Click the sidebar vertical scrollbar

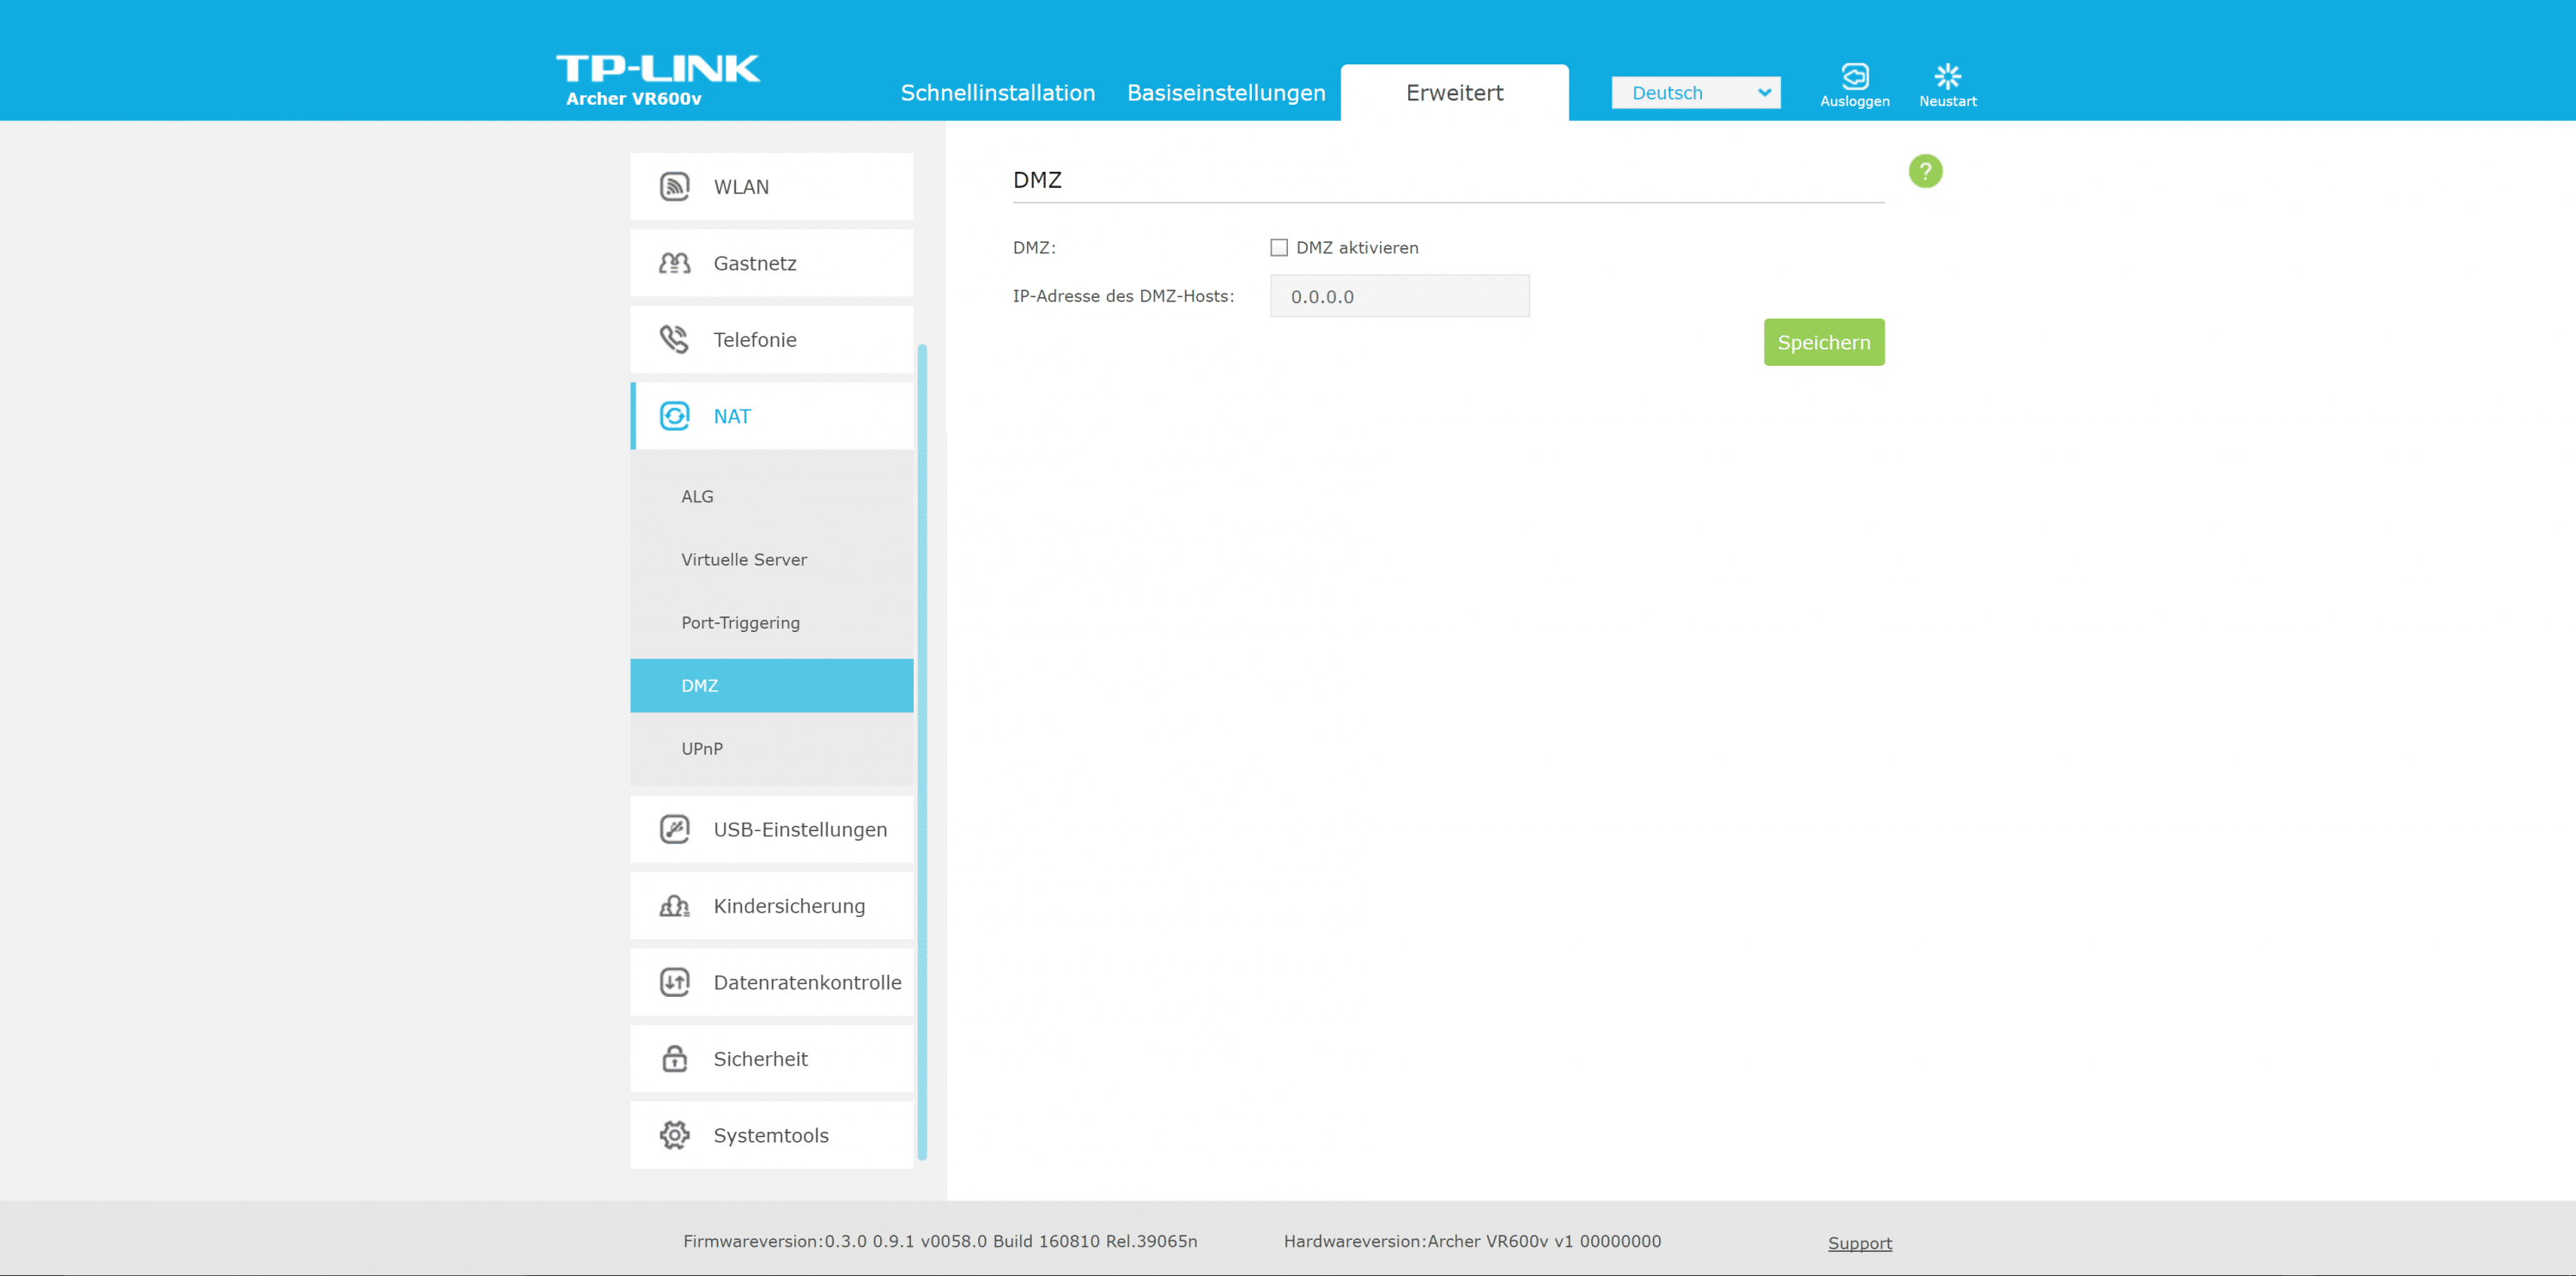922,750
